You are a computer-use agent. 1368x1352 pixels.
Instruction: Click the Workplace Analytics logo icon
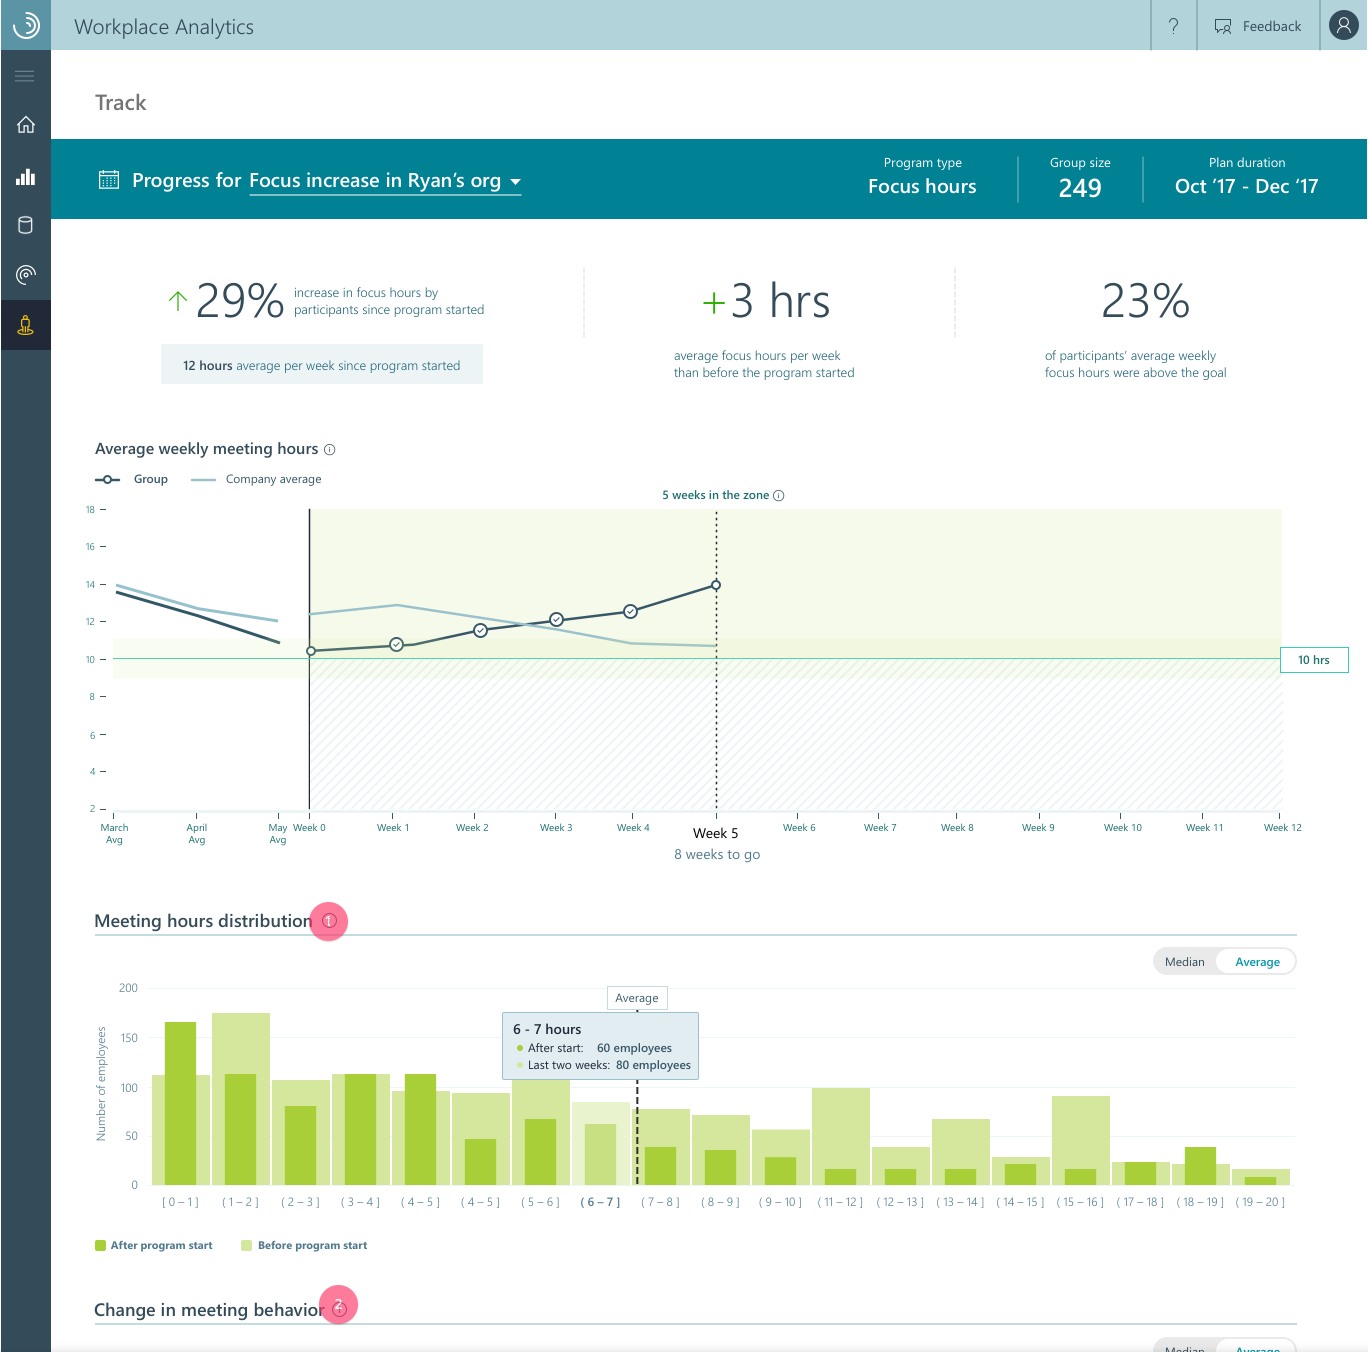[x=25, y=25]
